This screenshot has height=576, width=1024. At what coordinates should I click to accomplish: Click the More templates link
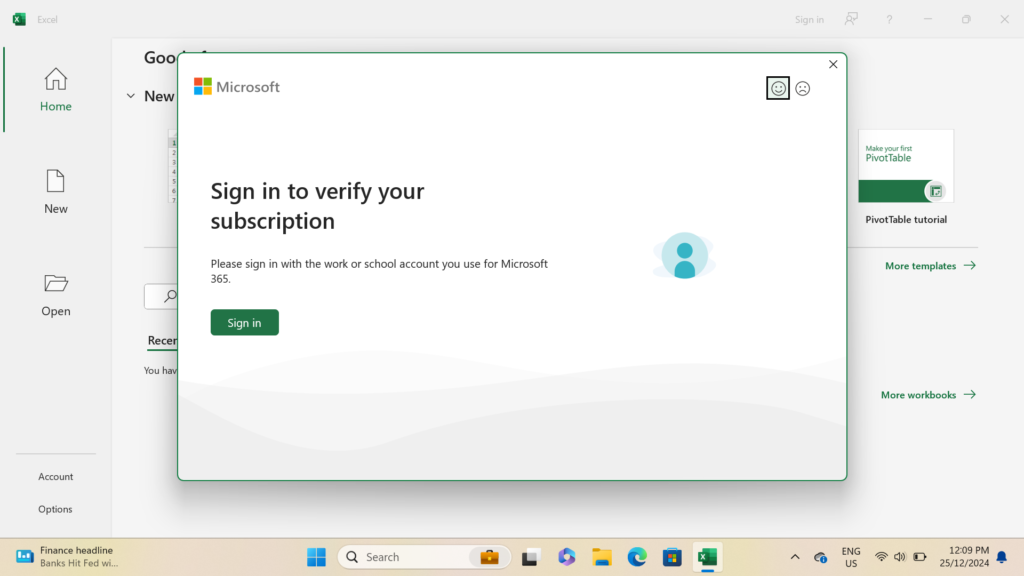pyautogui.click(x=929, y=266)
